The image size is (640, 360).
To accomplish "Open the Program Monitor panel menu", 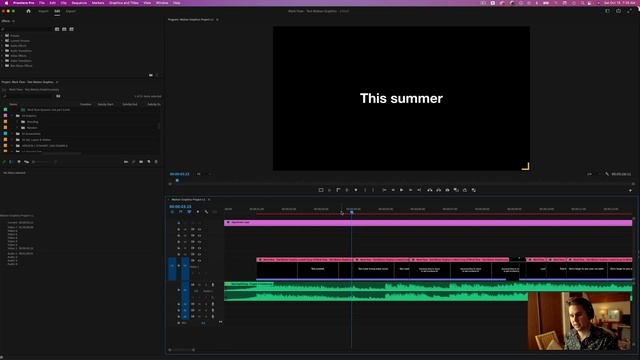I will point(217,20).
